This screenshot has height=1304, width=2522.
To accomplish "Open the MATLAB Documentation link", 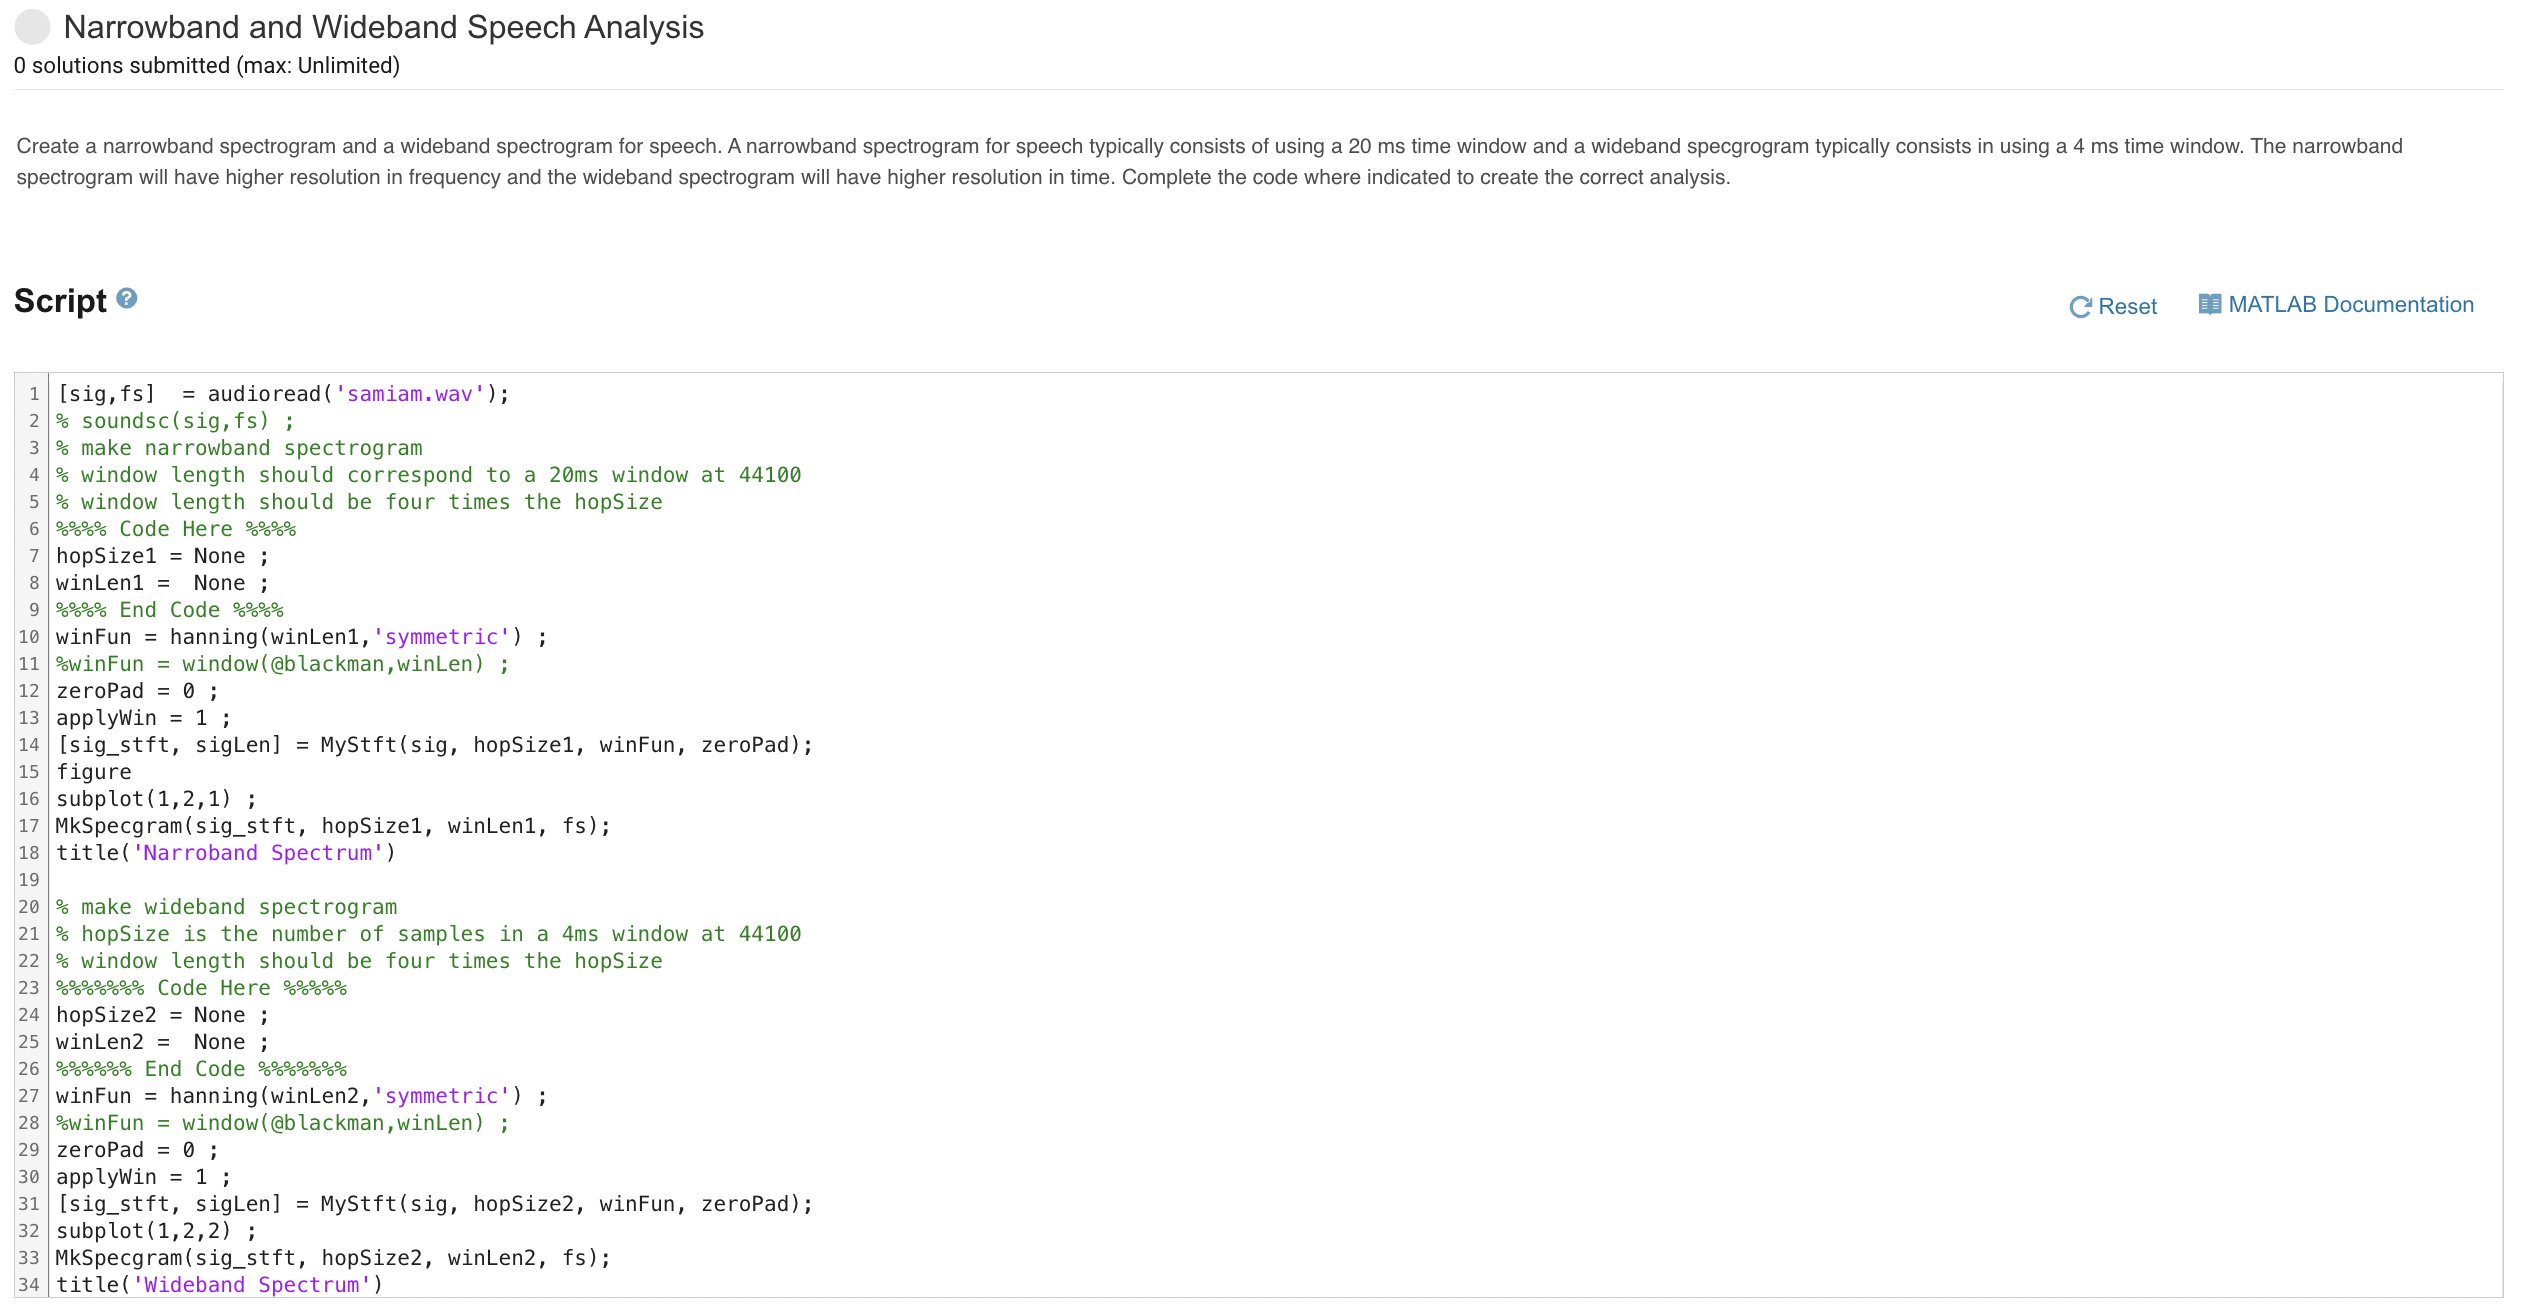I will click(x=2350, y=304).
